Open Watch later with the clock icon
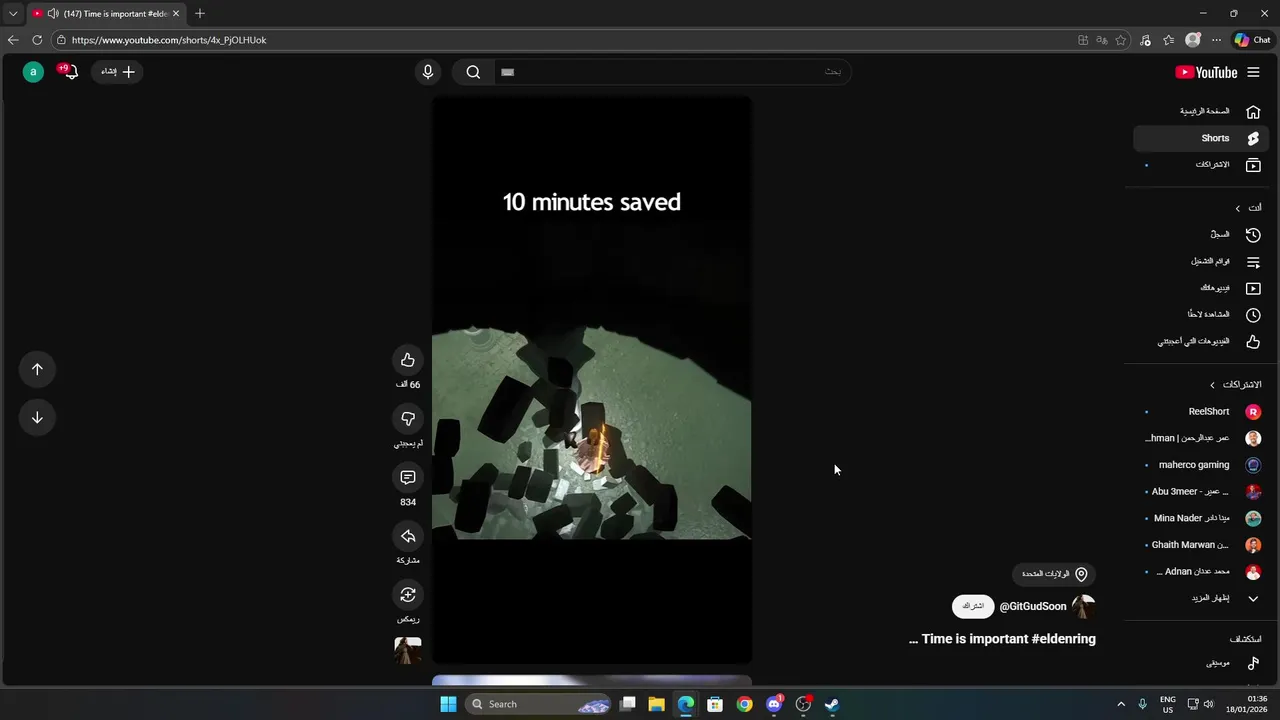The width and height of the screenshot is (1280, 720). (1200, 314)
